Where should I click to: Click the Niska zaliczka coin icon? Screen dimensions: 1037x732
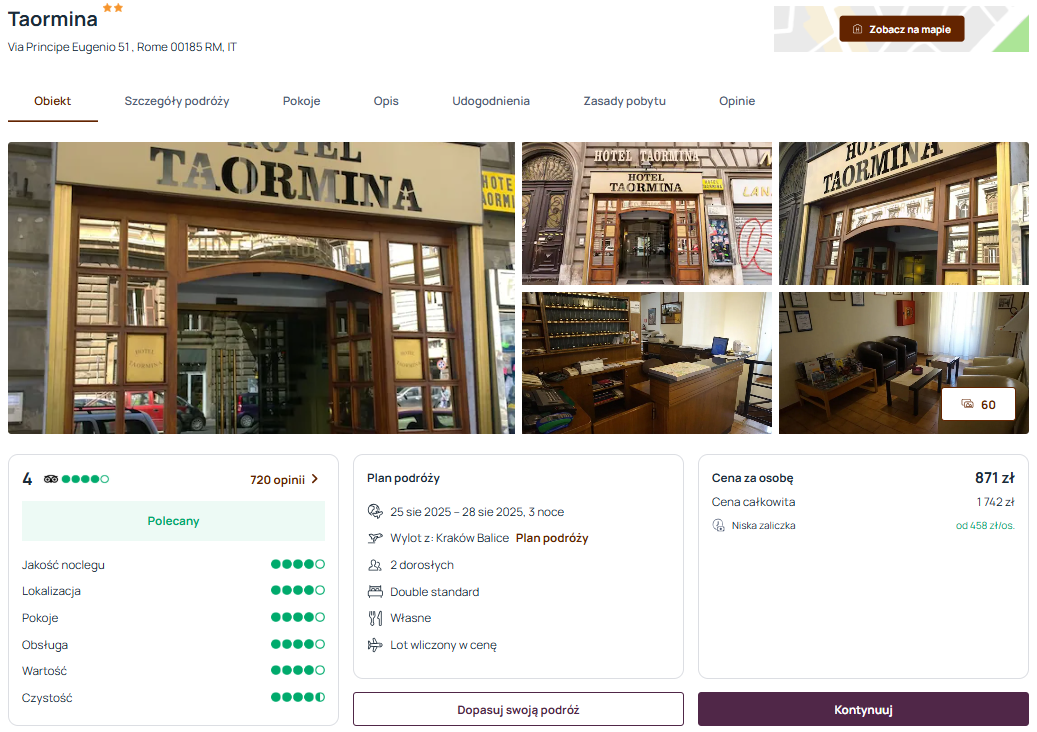(718, 526)
